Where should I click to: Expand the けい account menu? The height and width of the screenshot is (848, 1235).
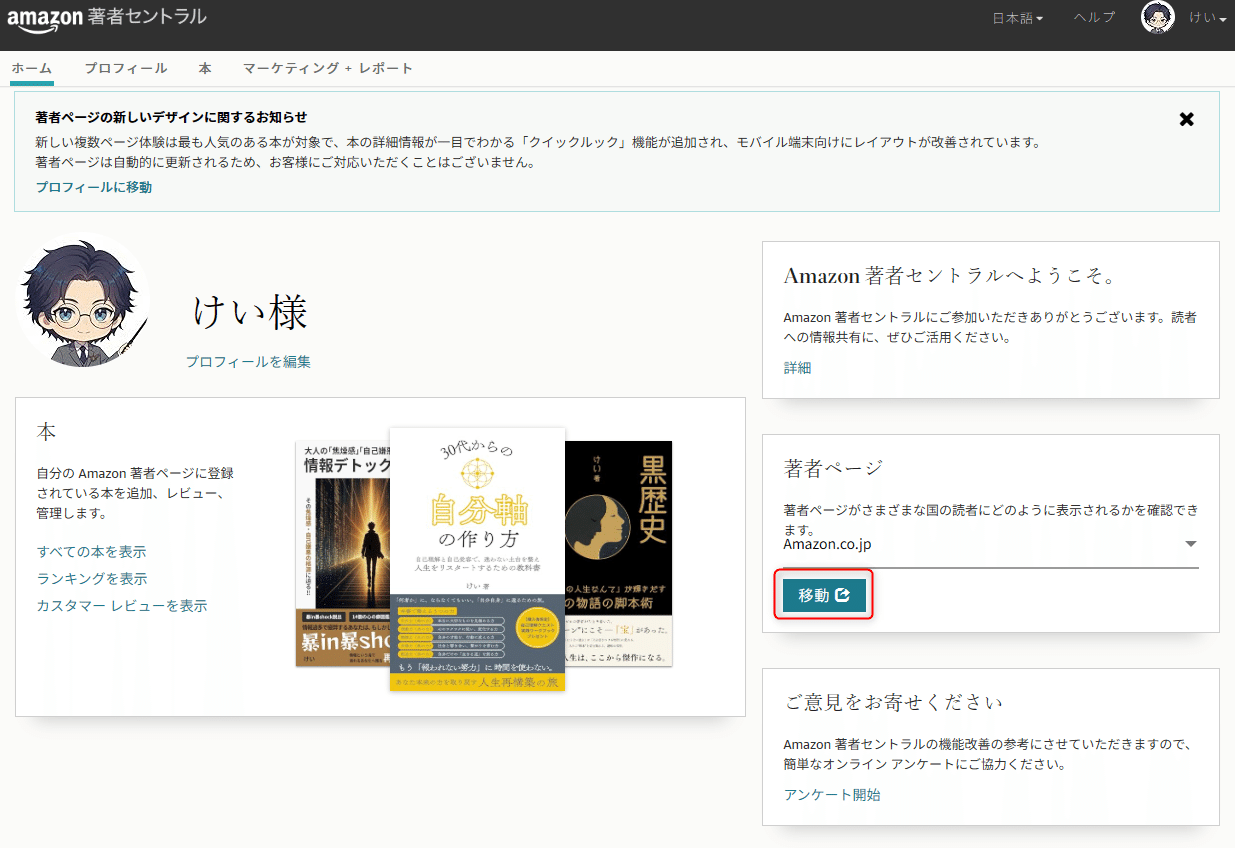pyautogui.click(x=1205, y=17)
